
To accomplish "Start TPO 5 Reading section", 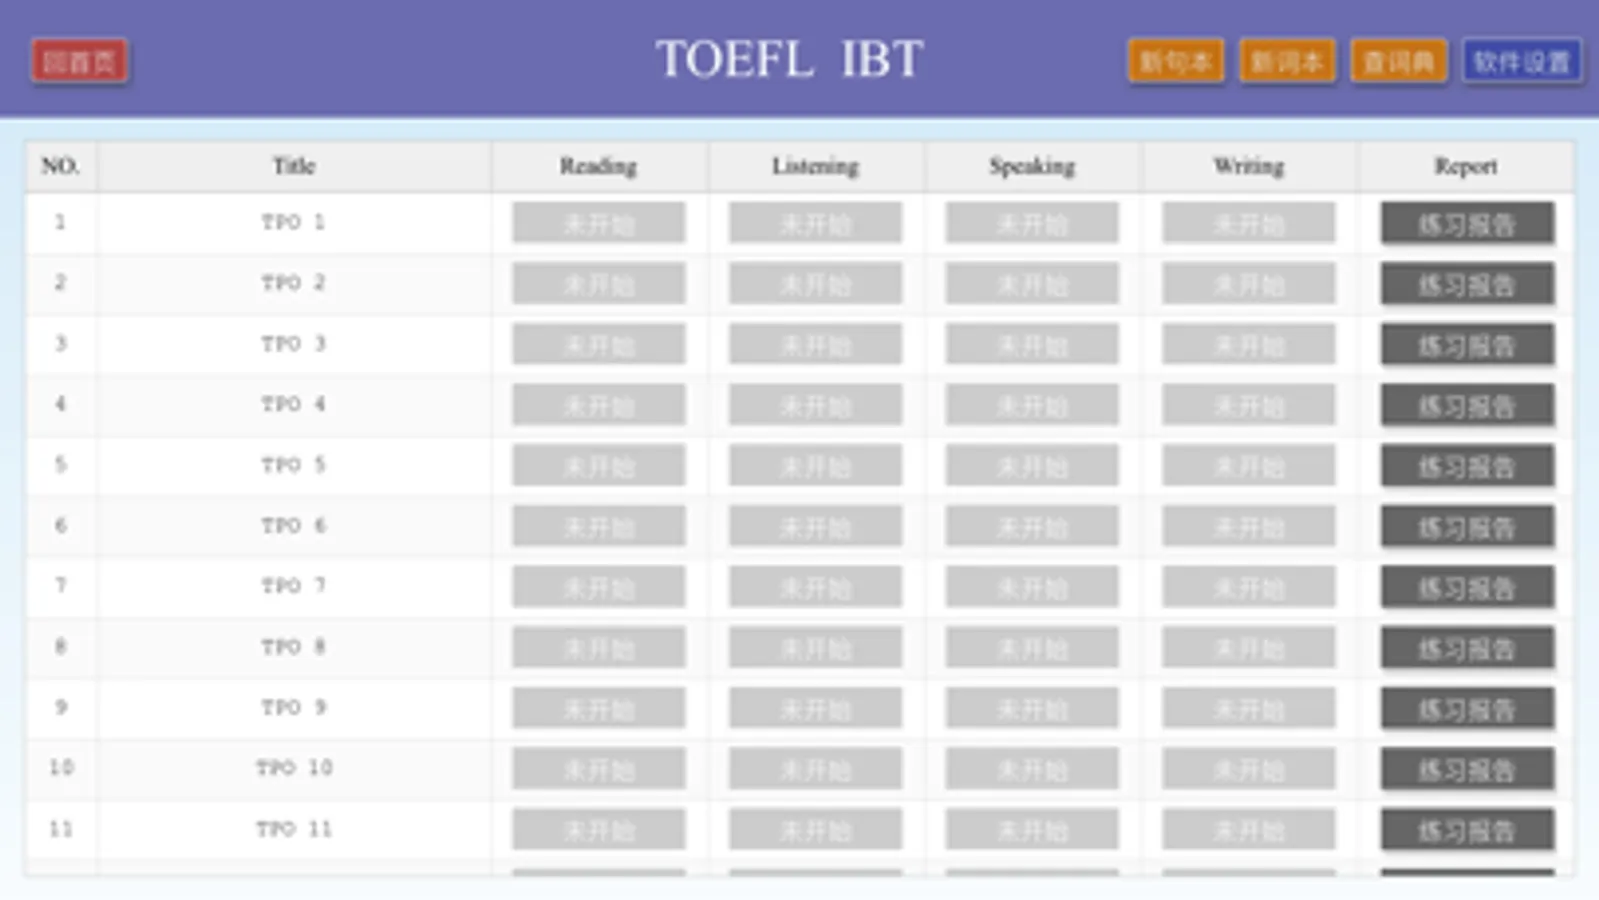I will point(599,466).
